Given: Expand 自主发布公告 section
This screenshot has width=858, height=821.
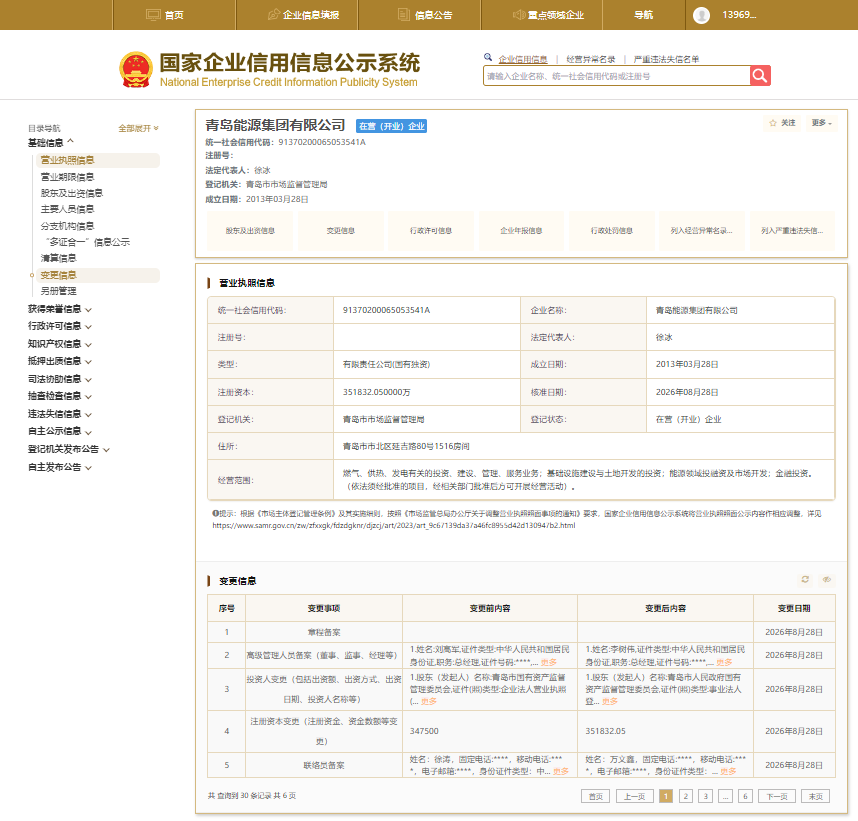Looking at the screenshot, I should tap(60, 467).
